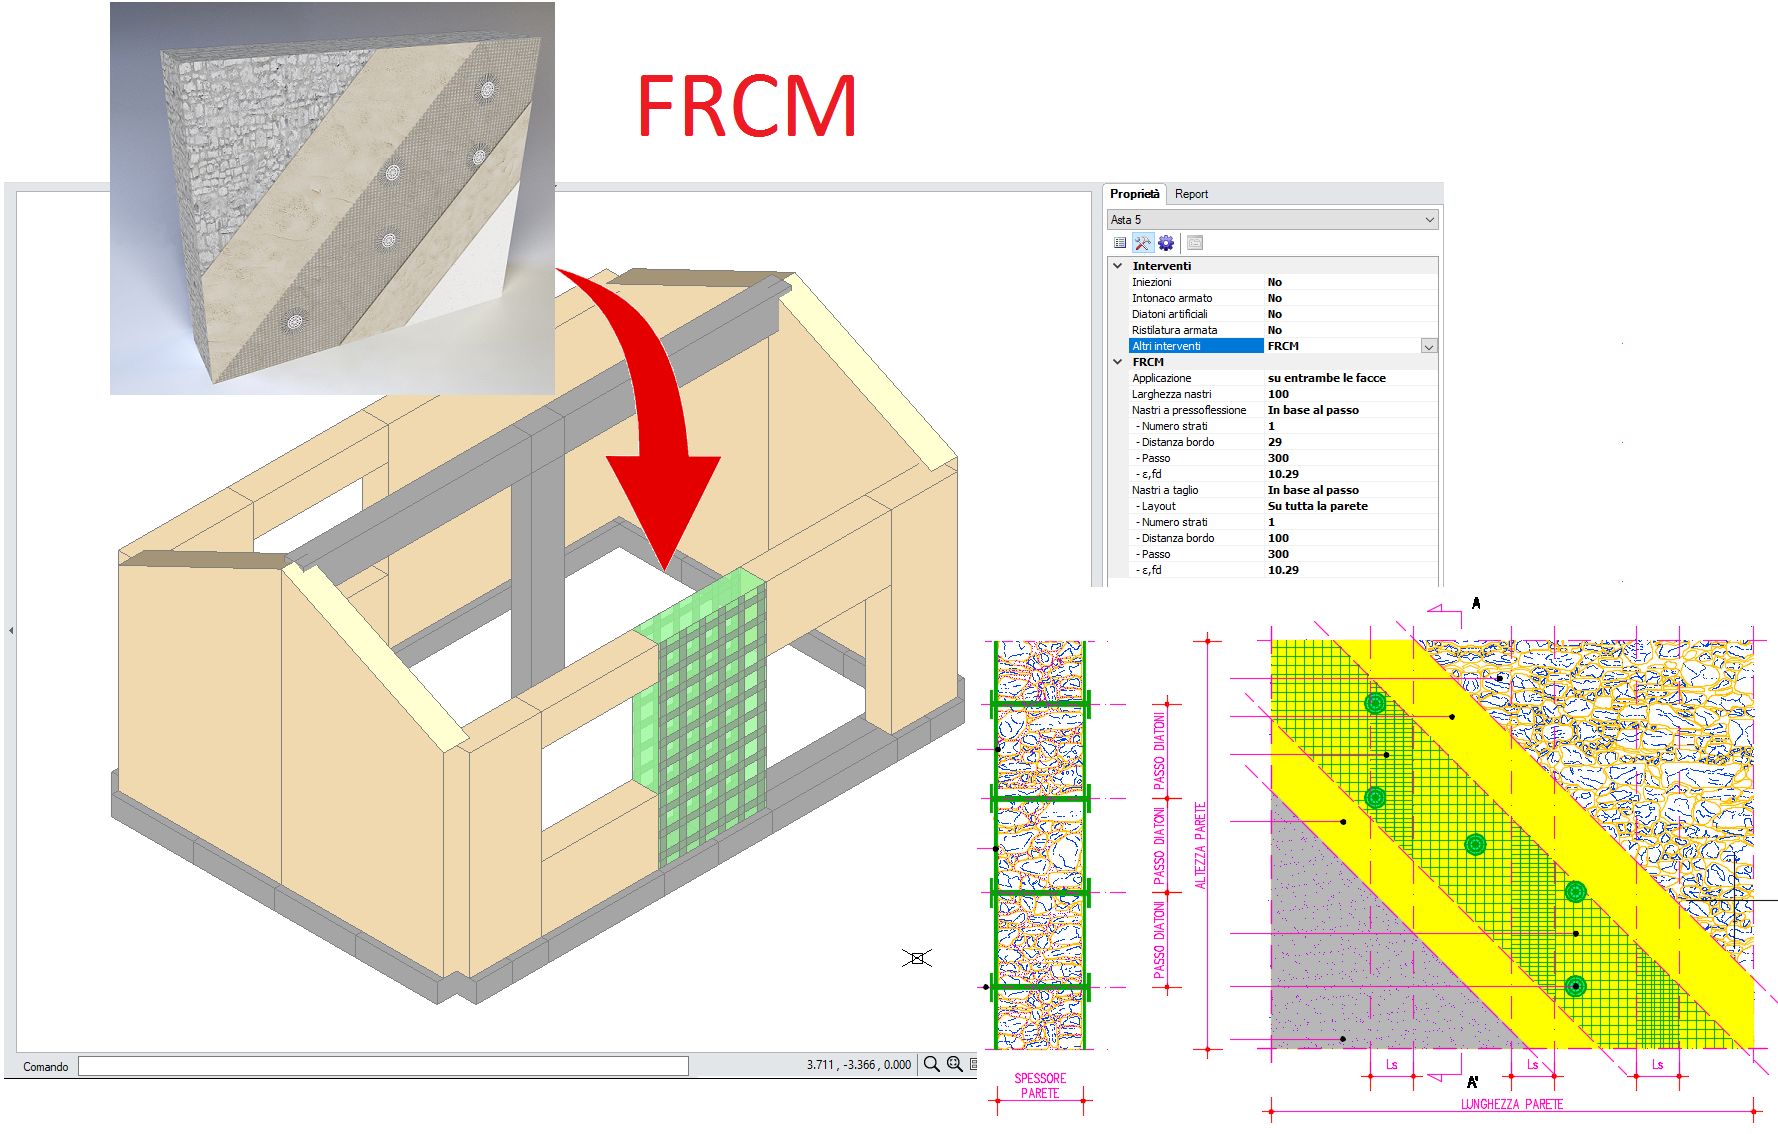The height and width of the screenshot is (1134, 1778).
Task: Open the Asta 5 element dropdown
Action: (1429, 220)
